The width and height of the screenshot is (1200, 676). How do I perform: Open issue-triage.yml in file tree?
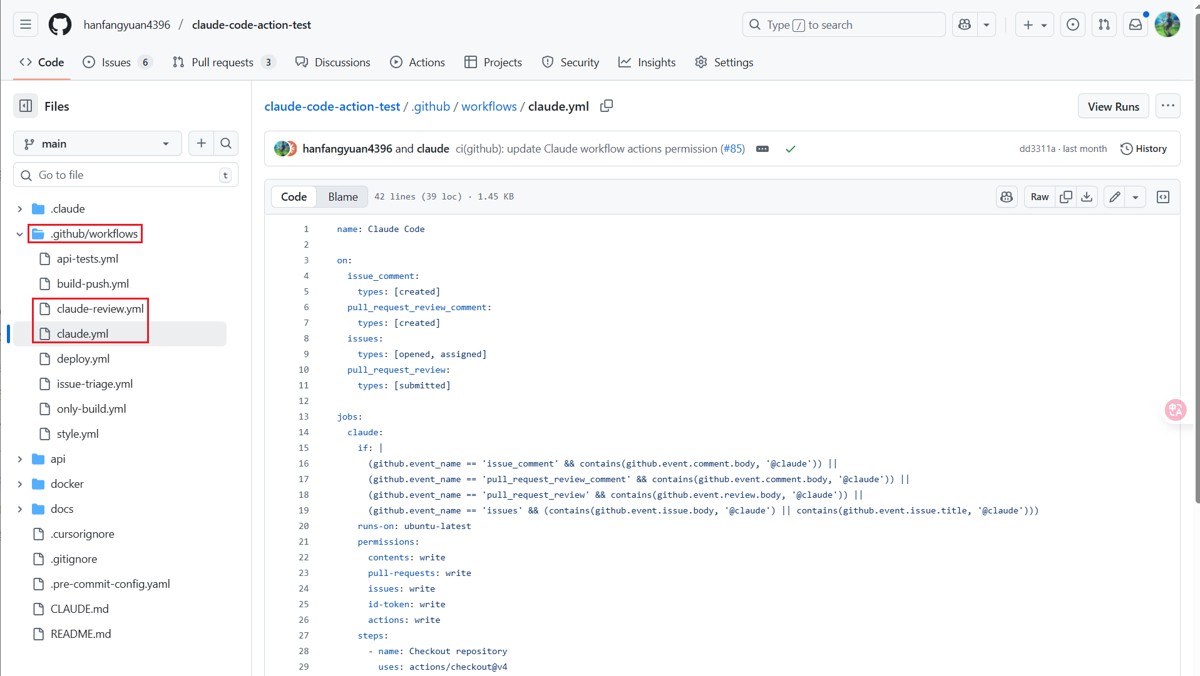tap(94, 384)
